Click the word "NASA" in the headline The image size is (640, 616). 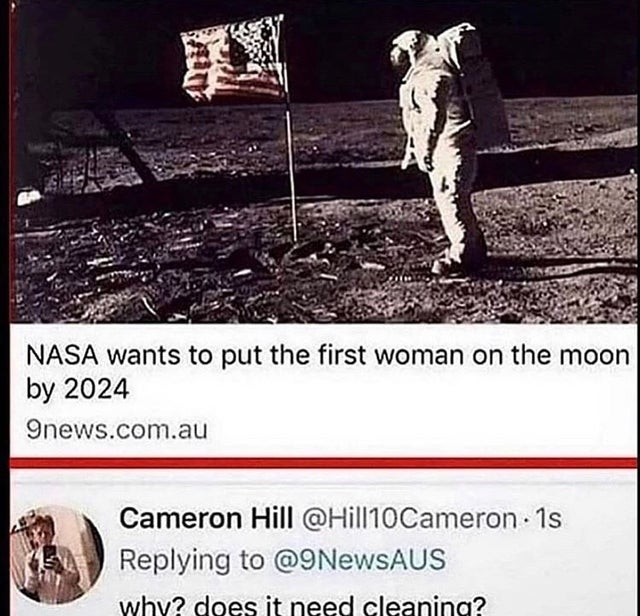(x=62, y=356)
